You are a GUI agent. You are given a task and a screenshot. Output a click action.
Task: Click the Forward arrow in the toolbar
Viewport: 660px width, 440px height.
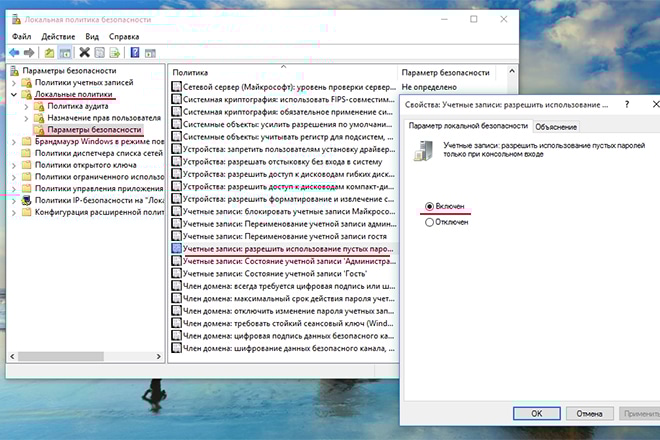click(31, 52)
